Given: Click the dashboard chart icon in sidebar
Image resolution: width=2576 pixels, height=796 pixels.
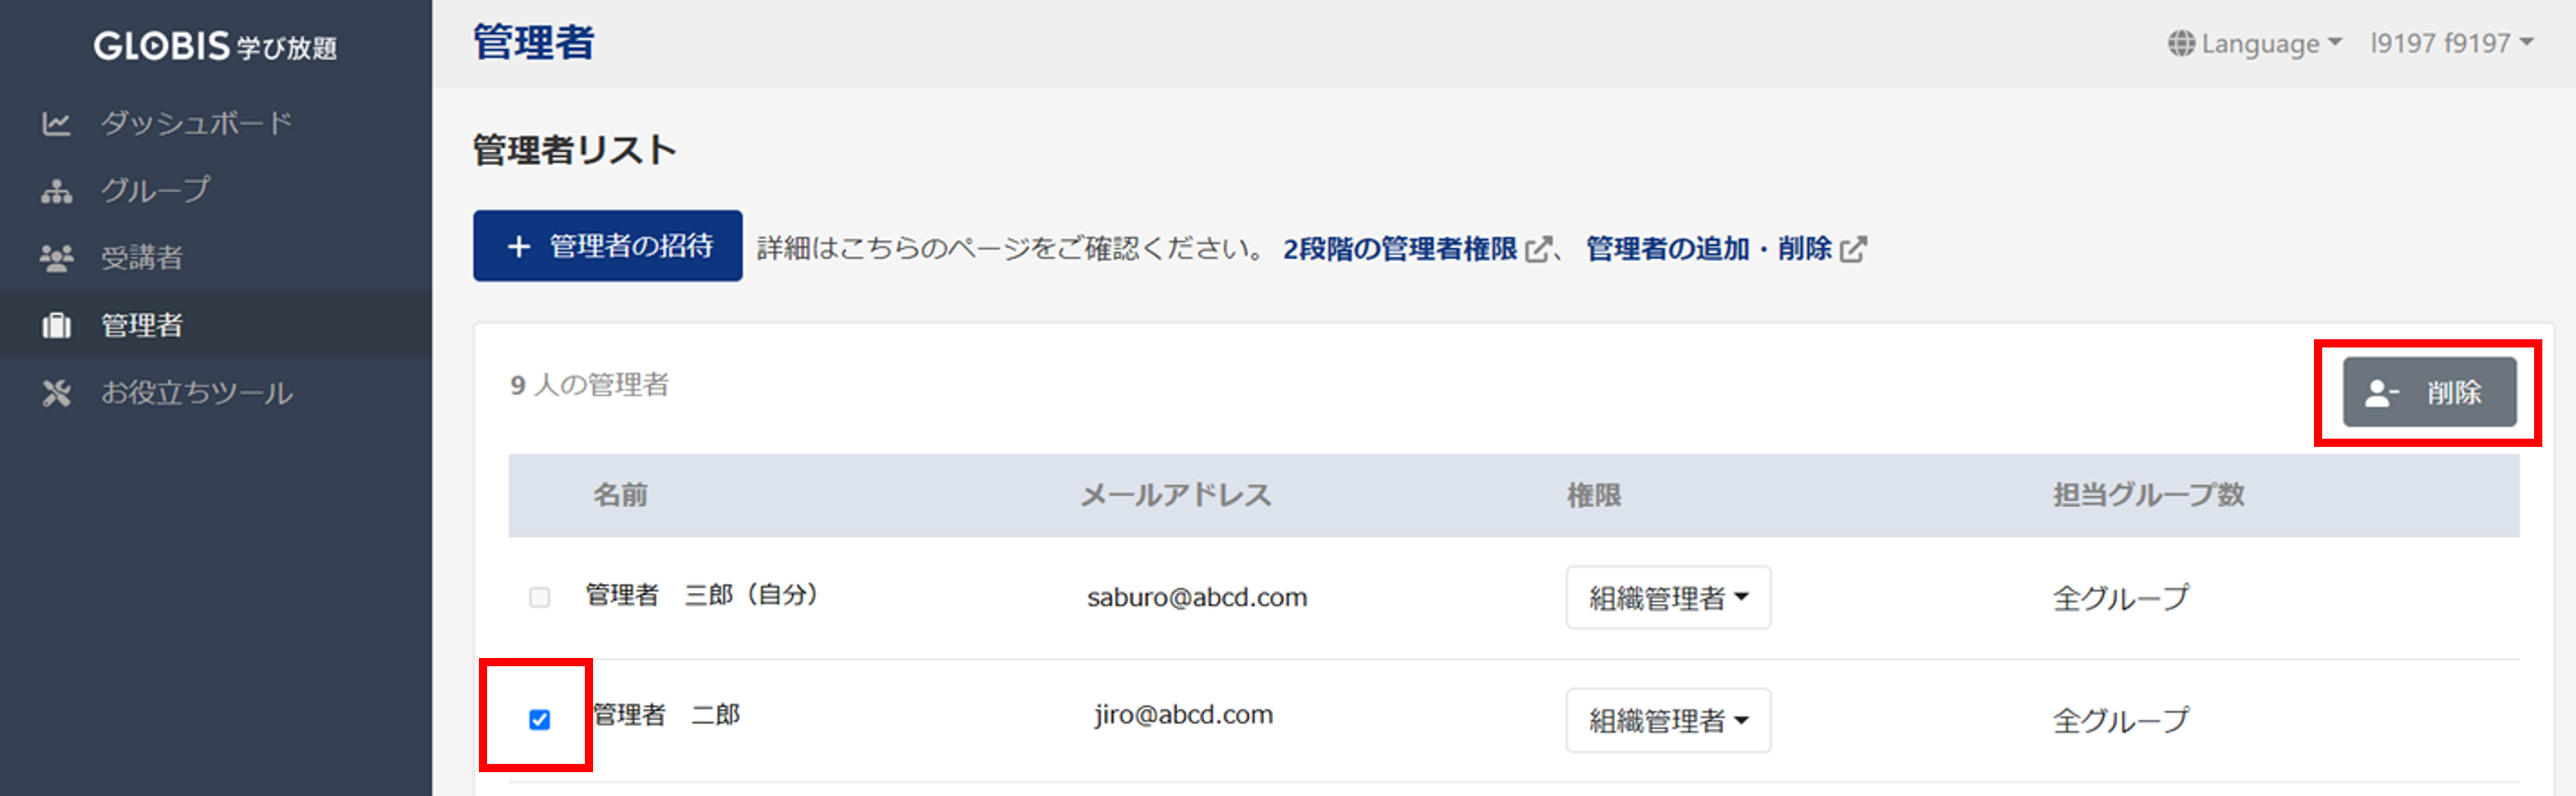Looking at the screenshot, I should 56,124.
